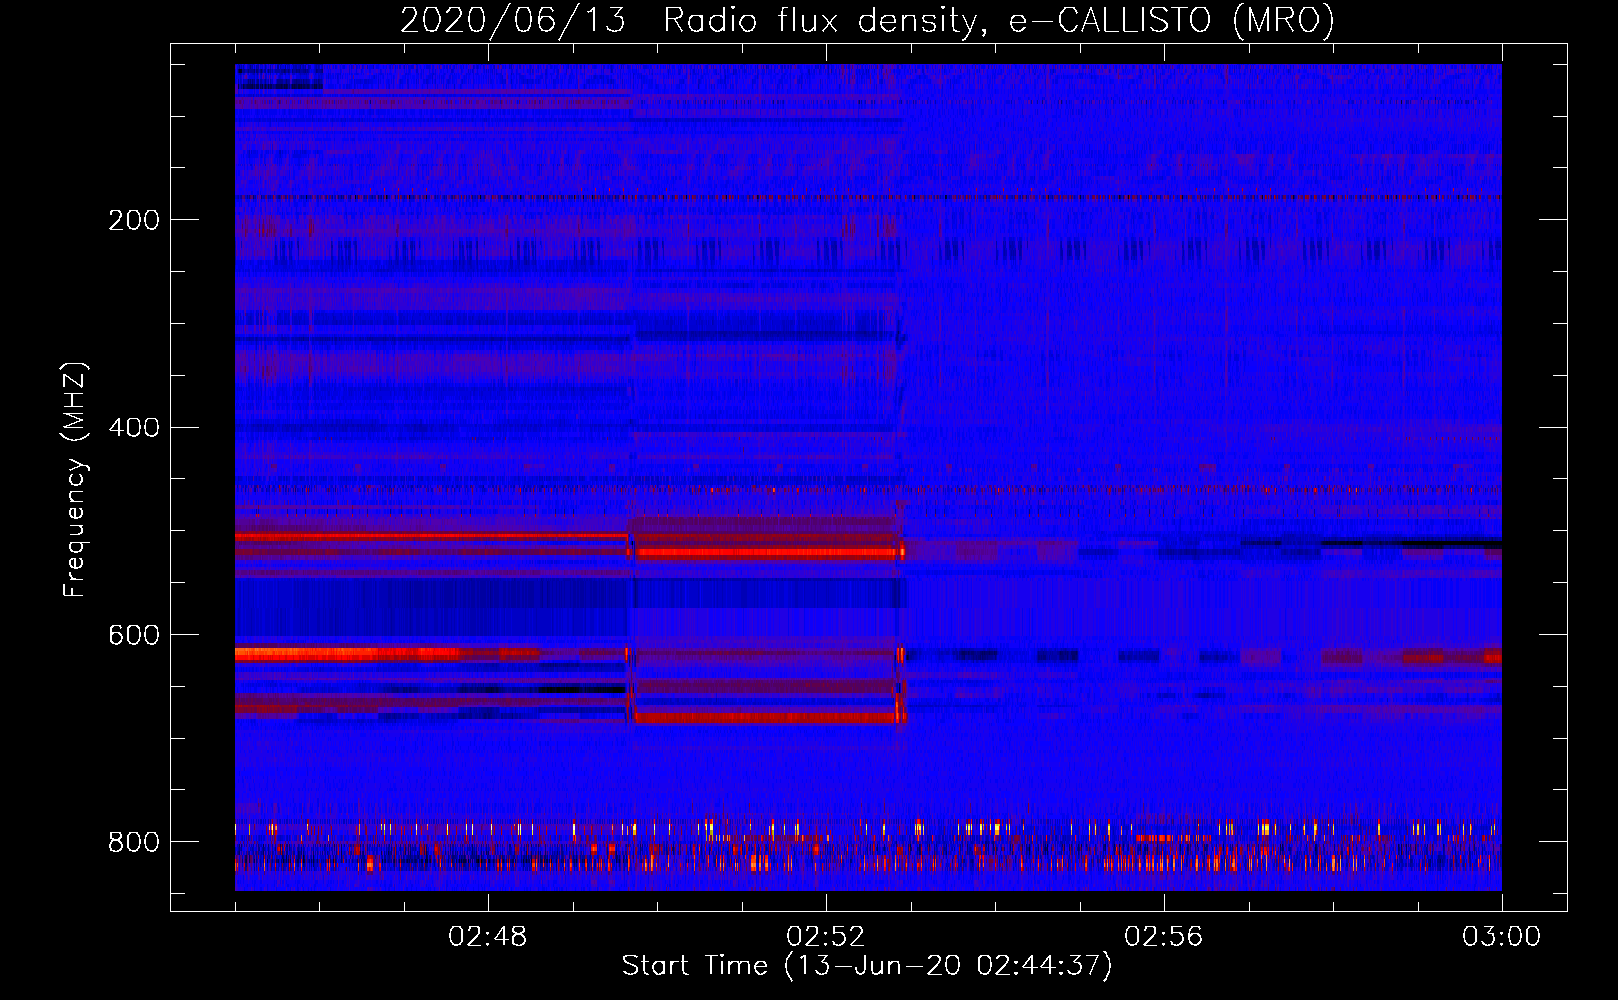Click the 200 frequency tick label
The width and height of the screenshot is (1618, 1000).
pyautogui.click(x=134, y=220)
